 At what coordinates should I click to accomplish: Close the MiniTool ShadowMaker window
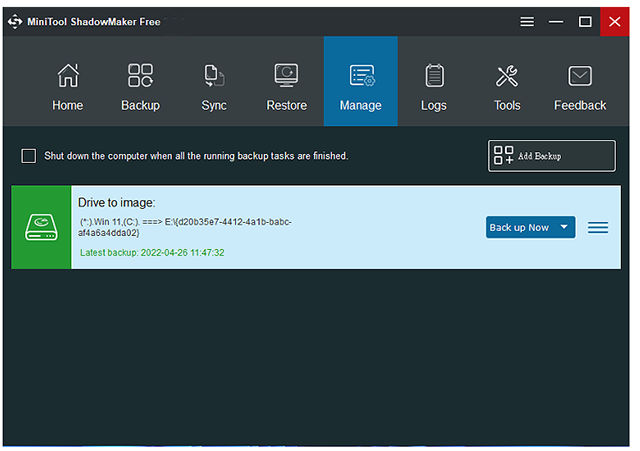click(614, 21)
